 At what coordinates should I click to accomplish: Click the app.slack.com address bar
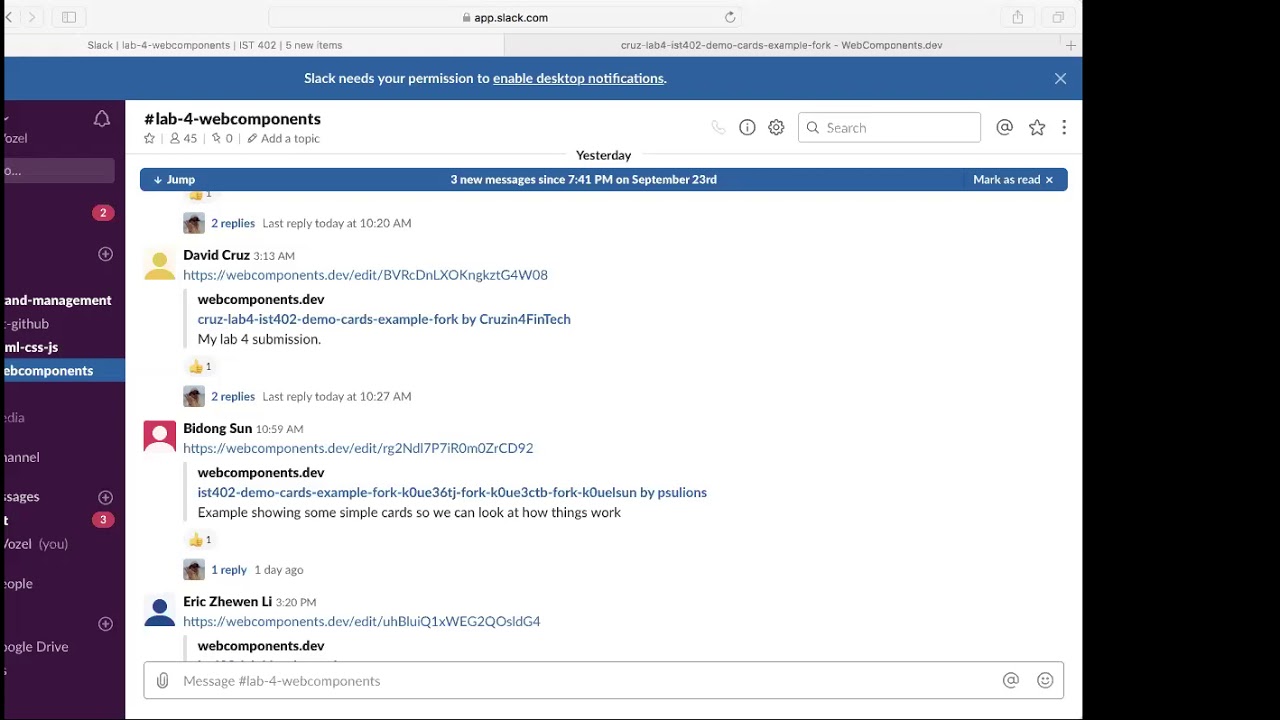[505, 17]
